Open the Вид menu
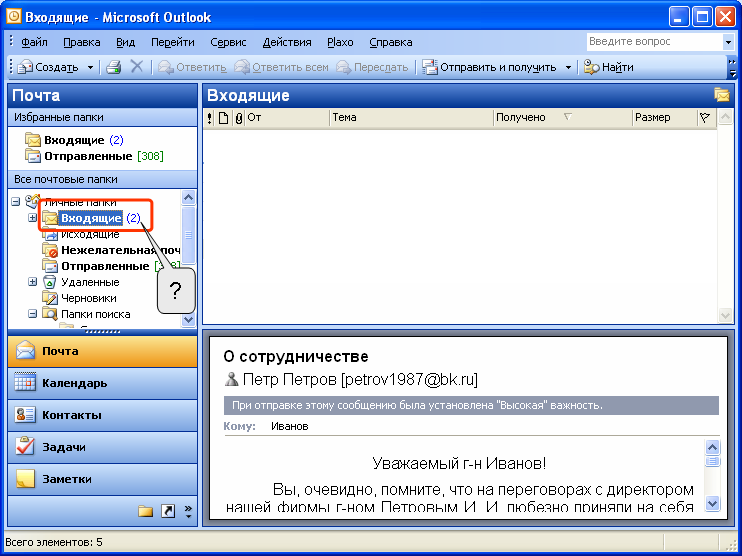The image size is (742, 556). pyautogui.click(x=125, y=43)
